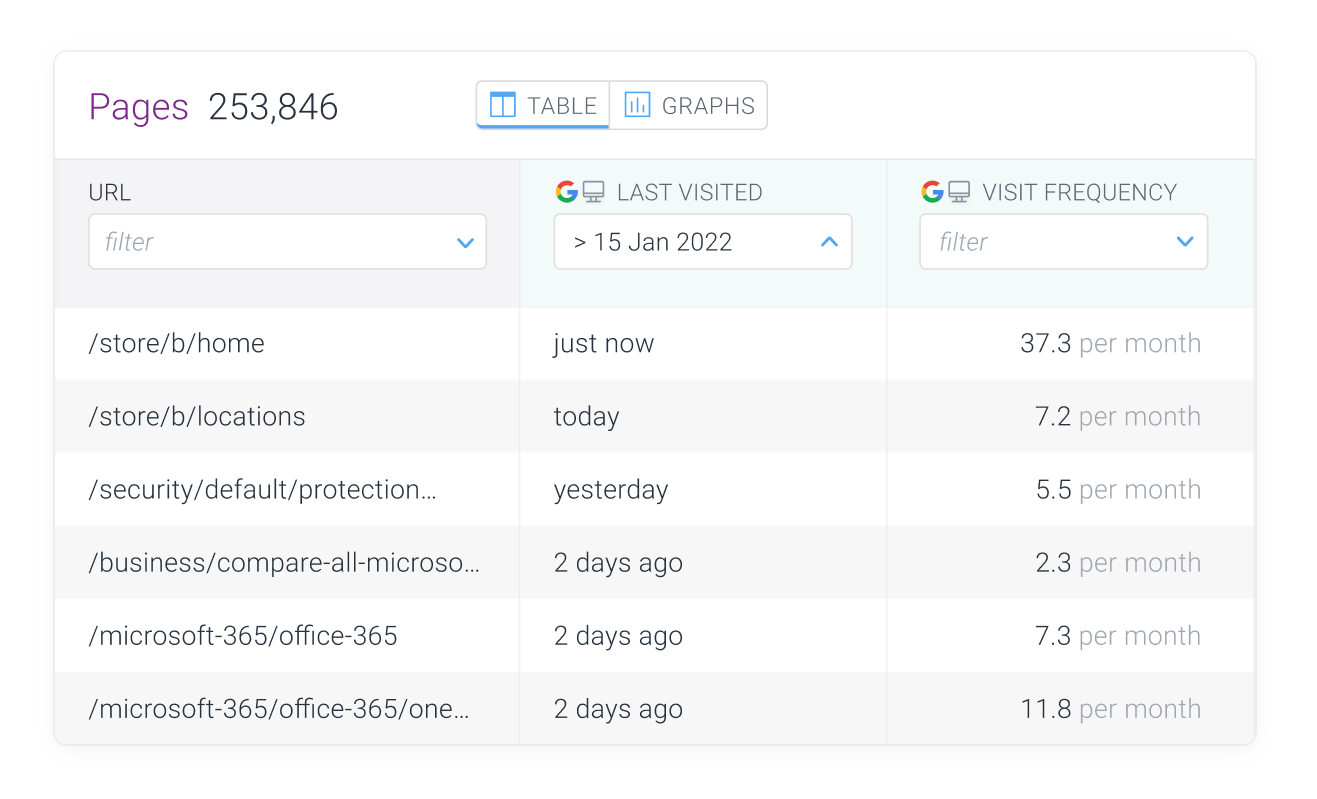Click the URL column header

[x=109, y=192]
